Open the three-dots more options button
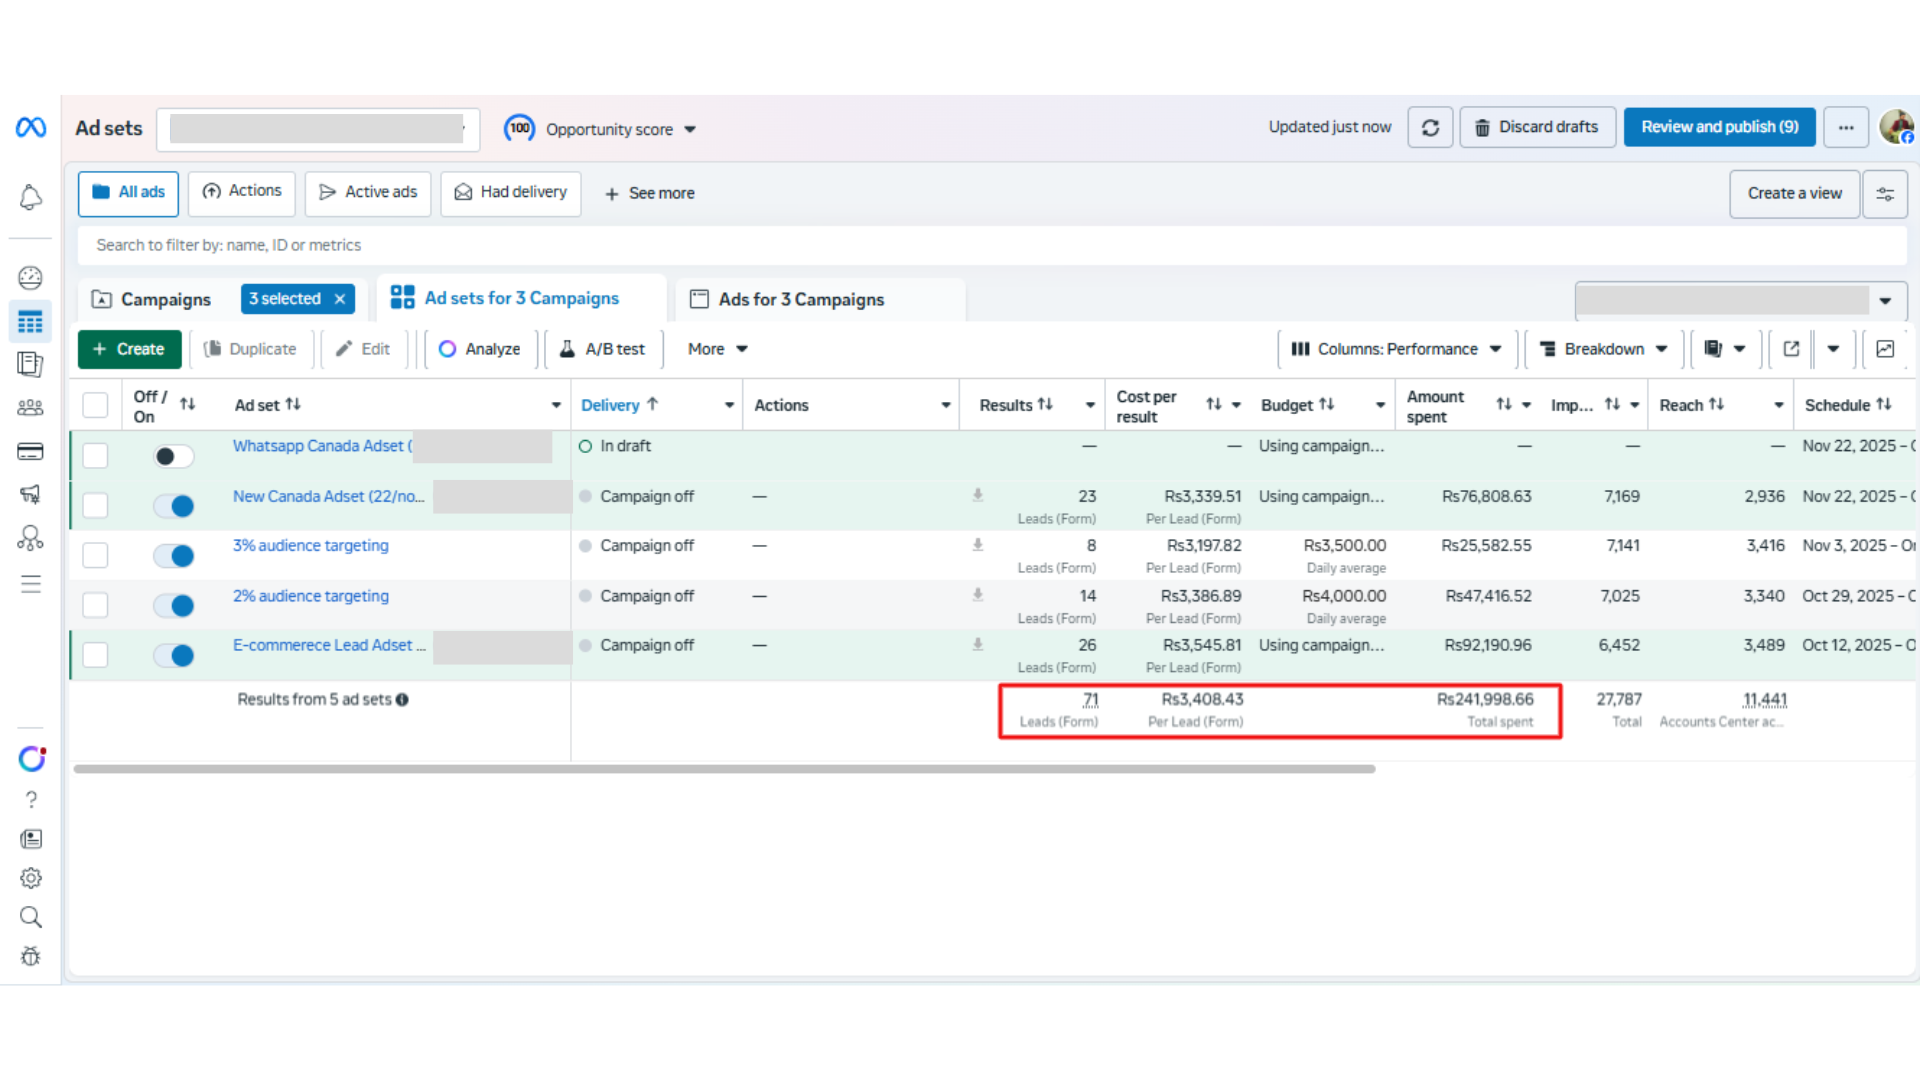This screenshot has width=1920, height=1080. (x=1846, y=128)
